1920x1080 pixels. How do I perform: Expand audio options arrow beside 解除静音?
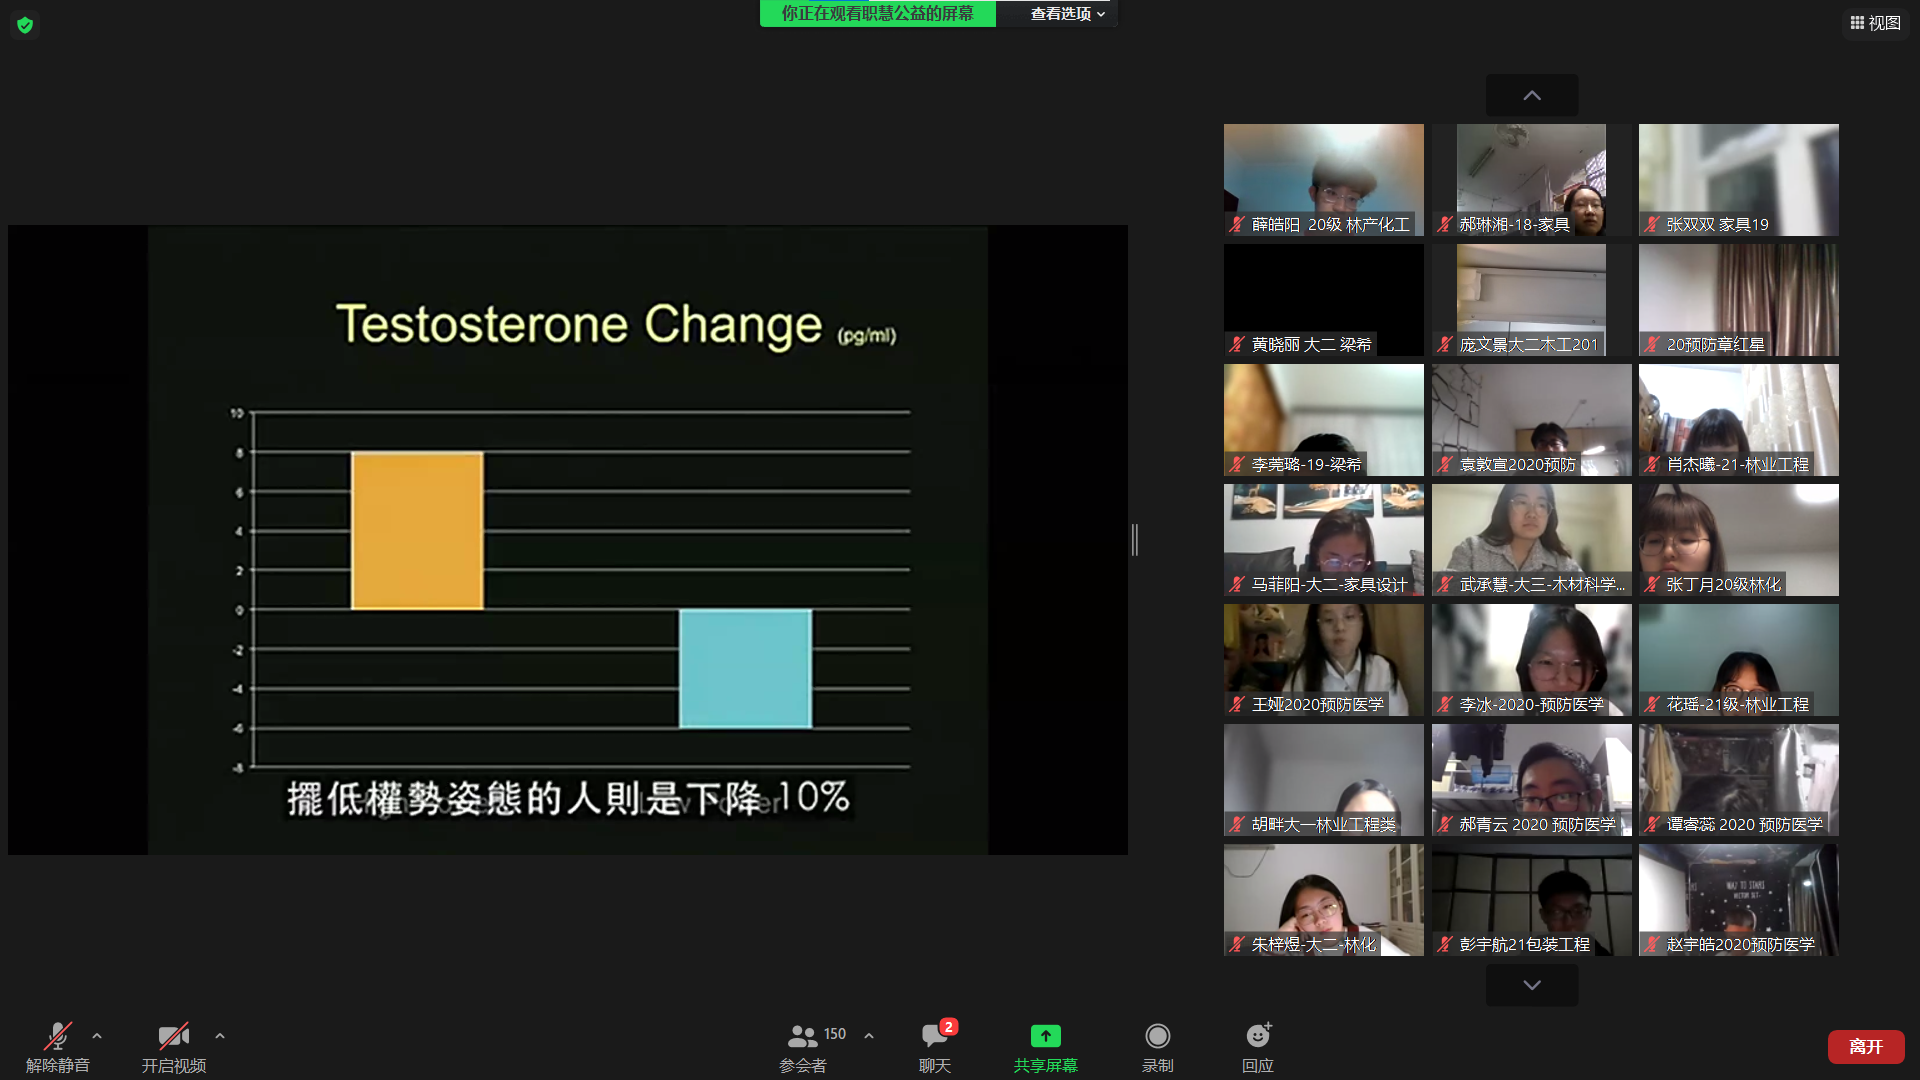(97, 1036)
